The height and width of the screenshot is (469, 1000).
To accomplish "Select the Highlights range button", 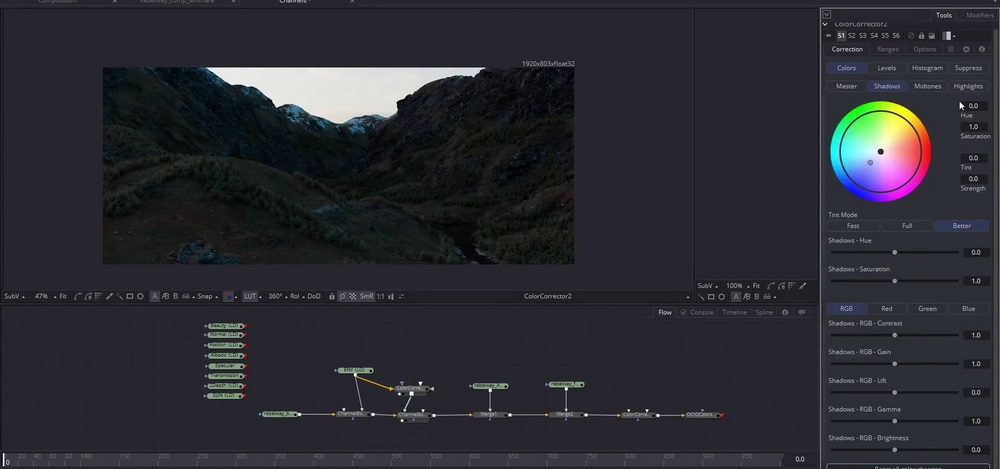I will coord(968,86).
